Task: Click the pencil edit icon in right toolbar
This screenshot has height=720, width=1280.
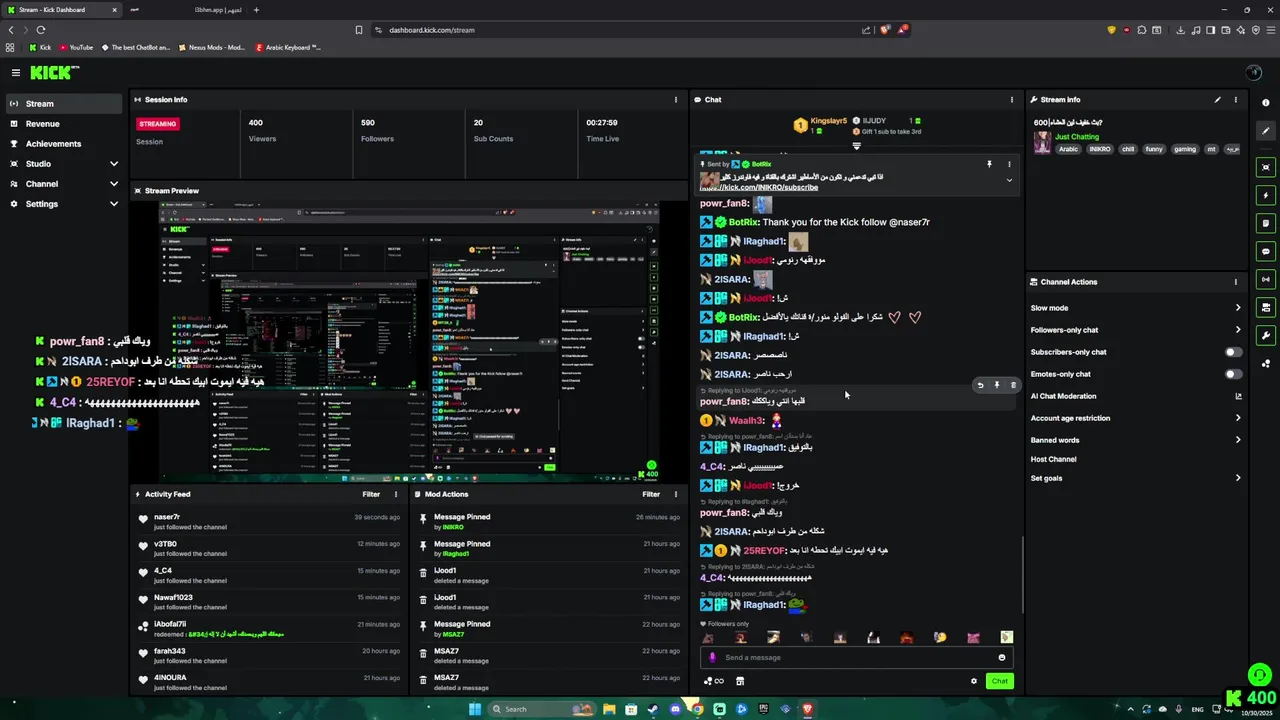Action: [x=1266, y=131]
